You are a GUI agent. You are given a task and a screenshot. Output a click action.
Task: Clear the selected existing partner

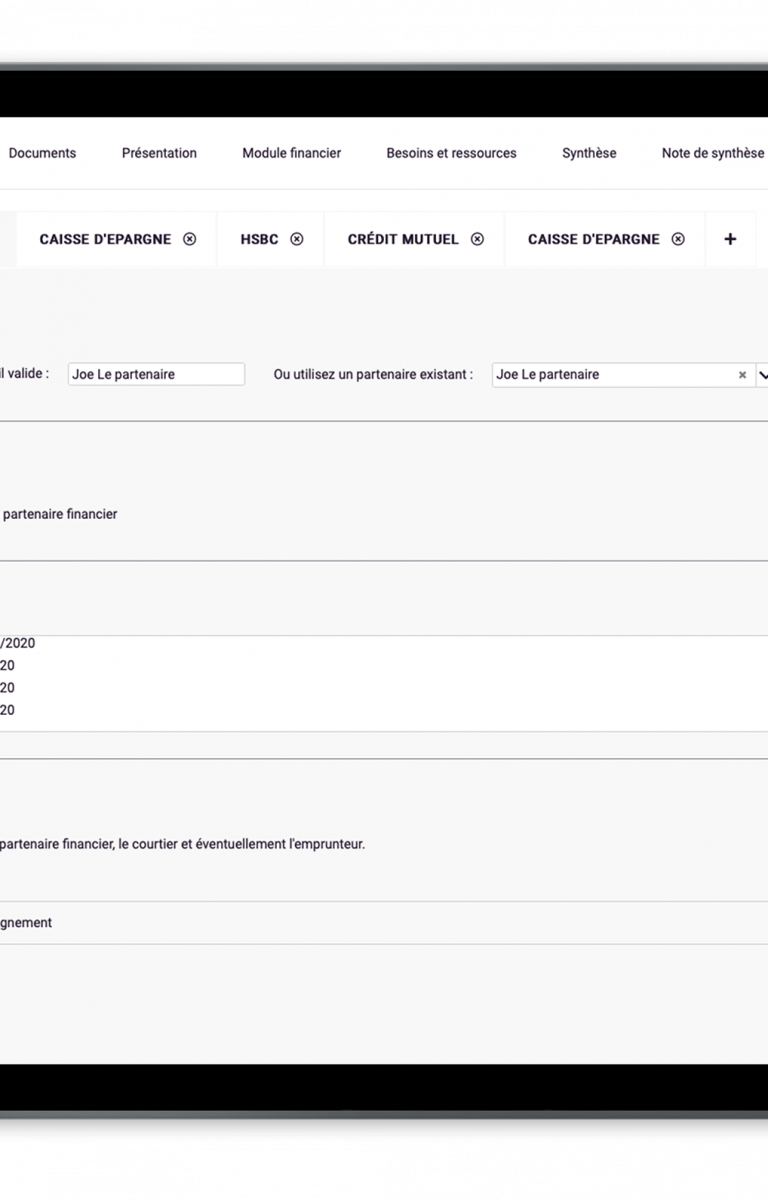742,375
